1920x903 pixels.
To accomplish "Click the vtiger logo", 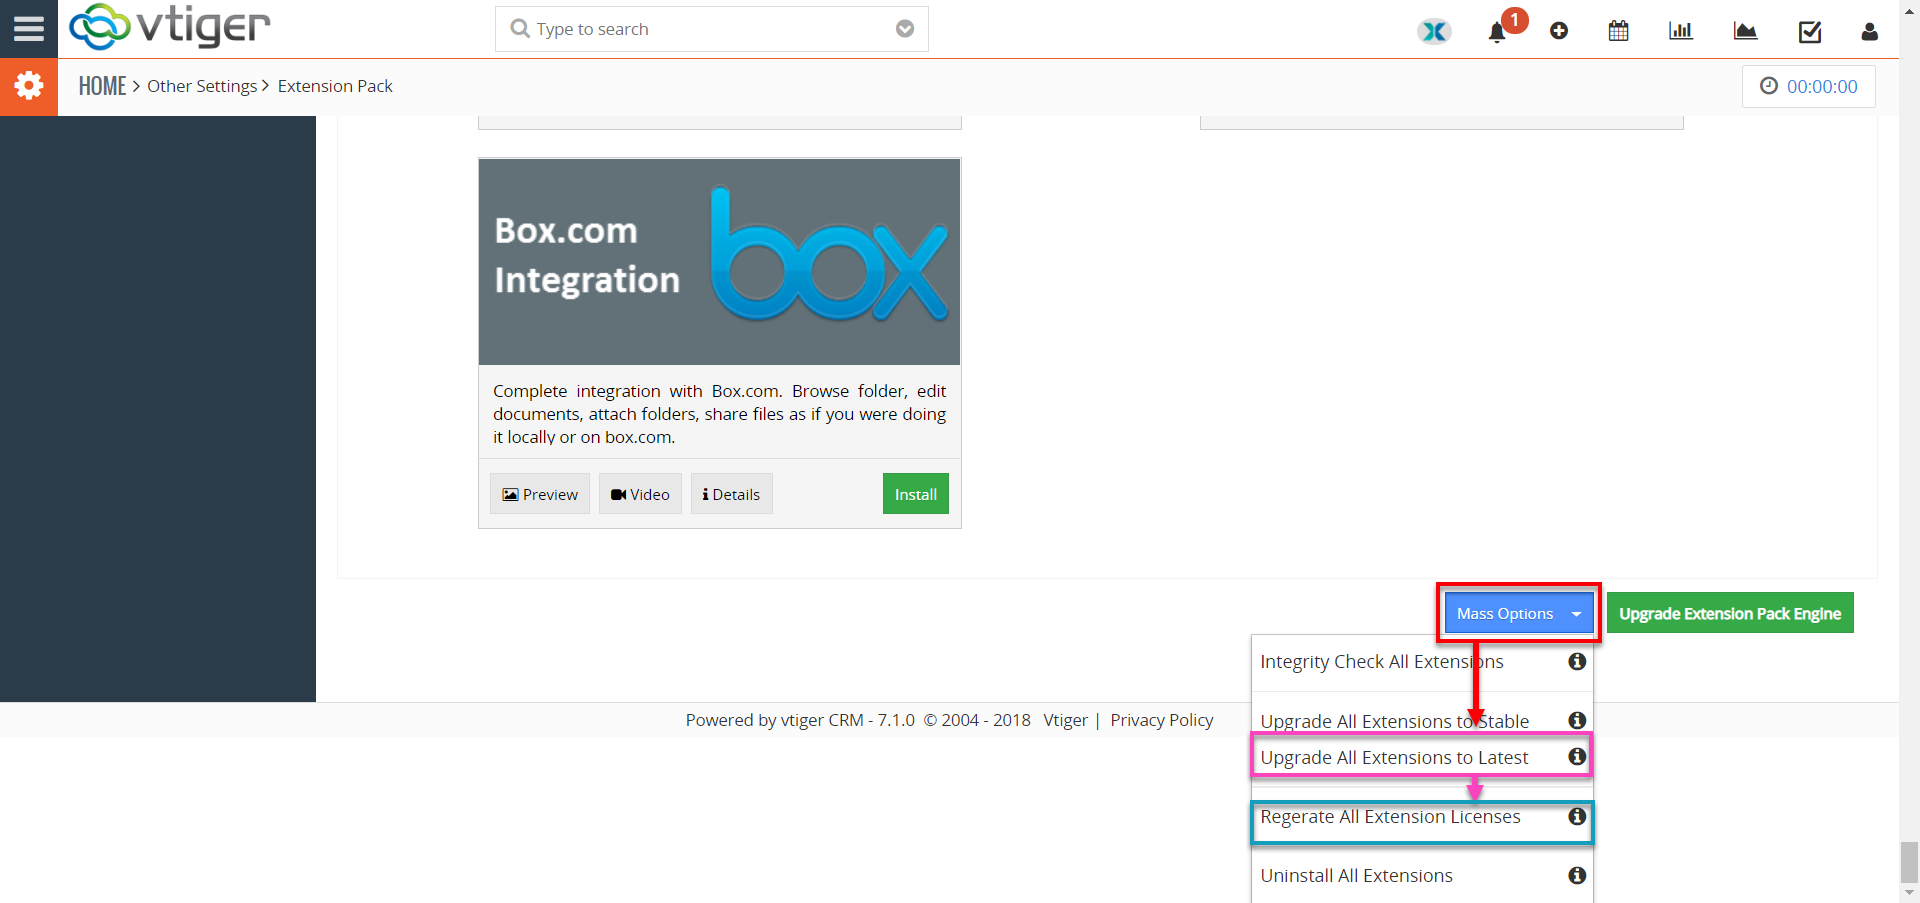I will [x=170, y=27].
